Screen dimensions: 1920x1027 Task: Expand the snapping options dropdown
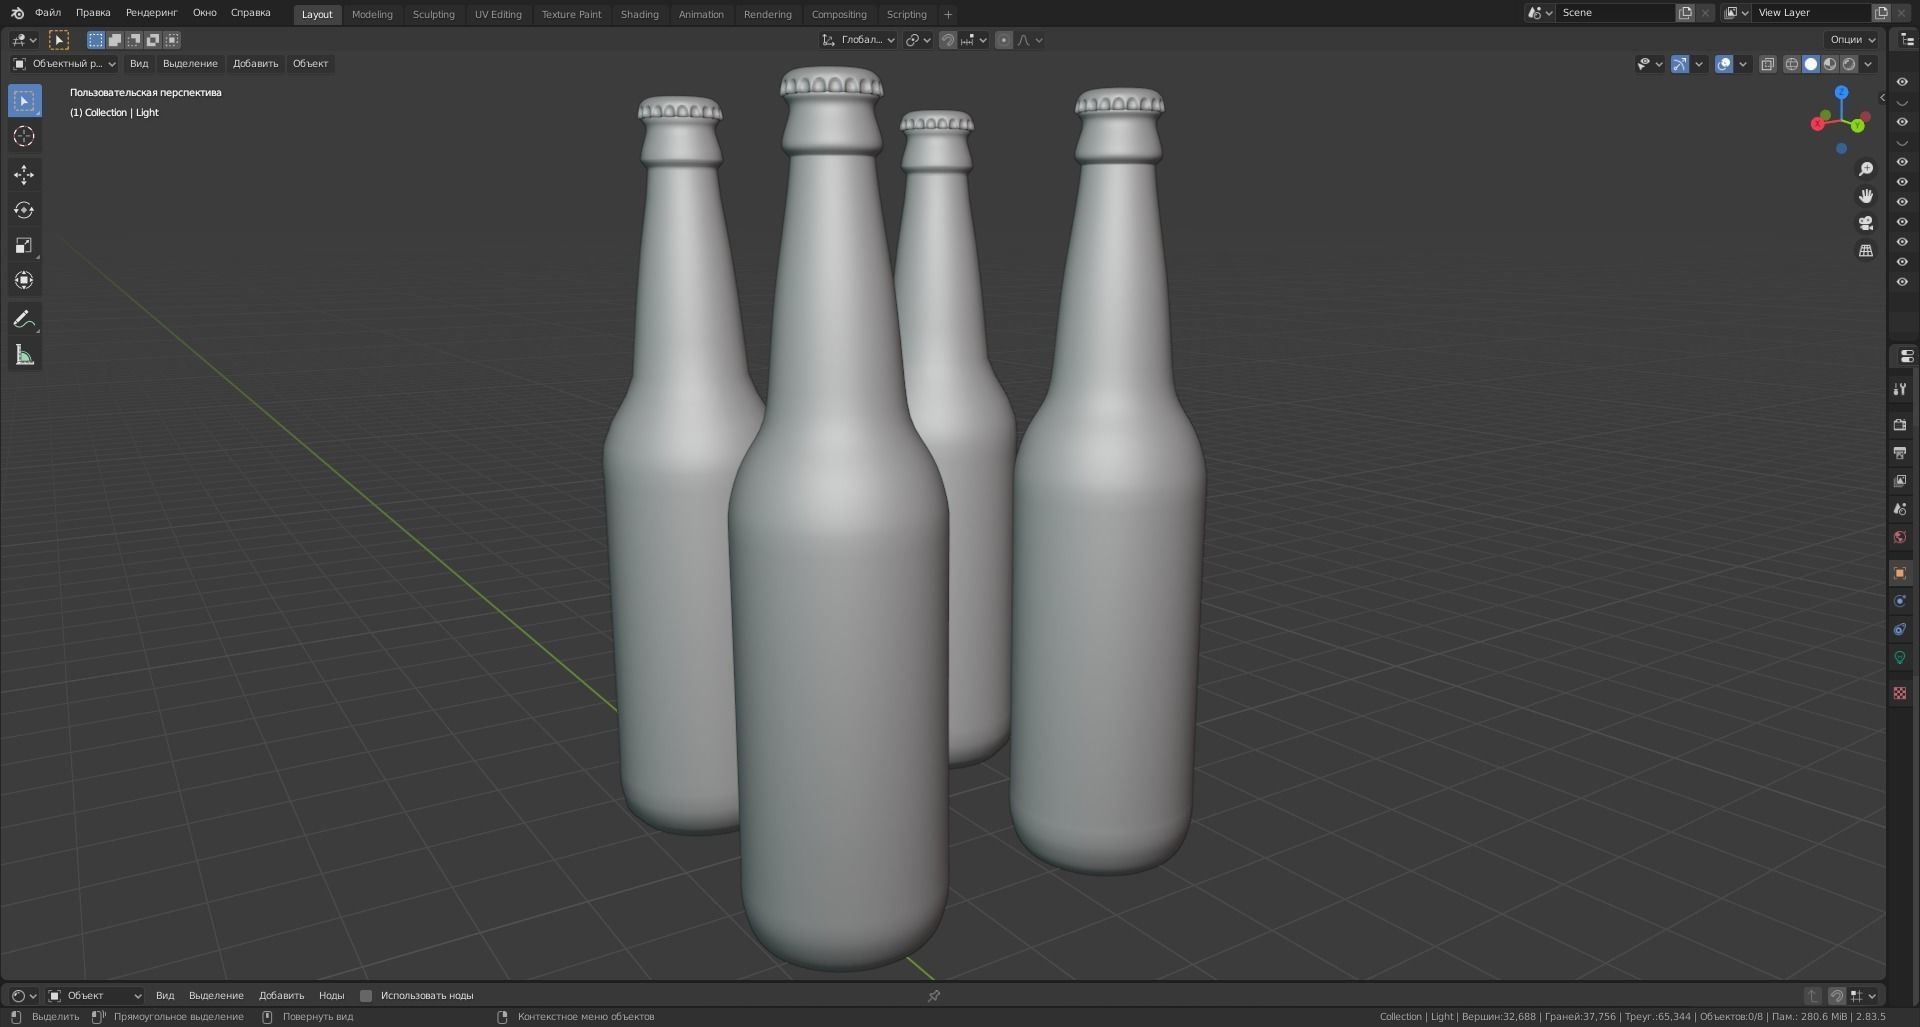point(975,40)
